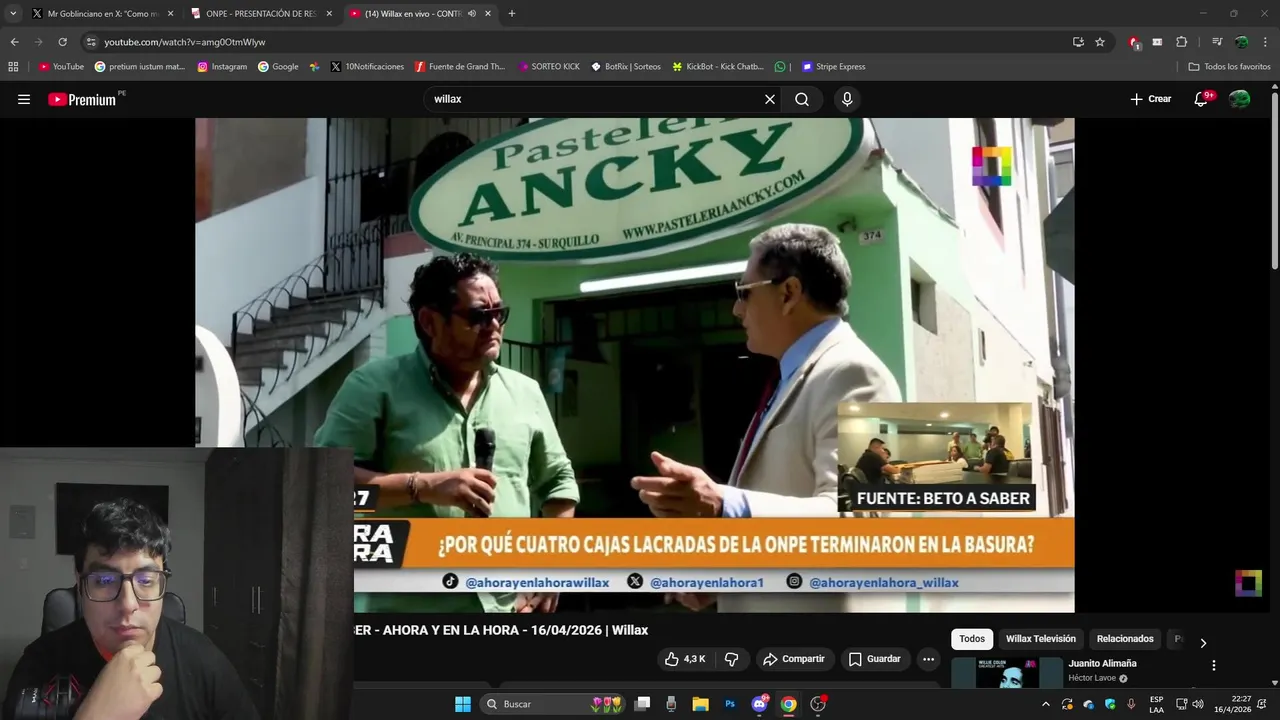This screenshot has width=1280, height=720.
Task: Open the YouTube hamburger guide menu
Action: (x=24, y=99)
